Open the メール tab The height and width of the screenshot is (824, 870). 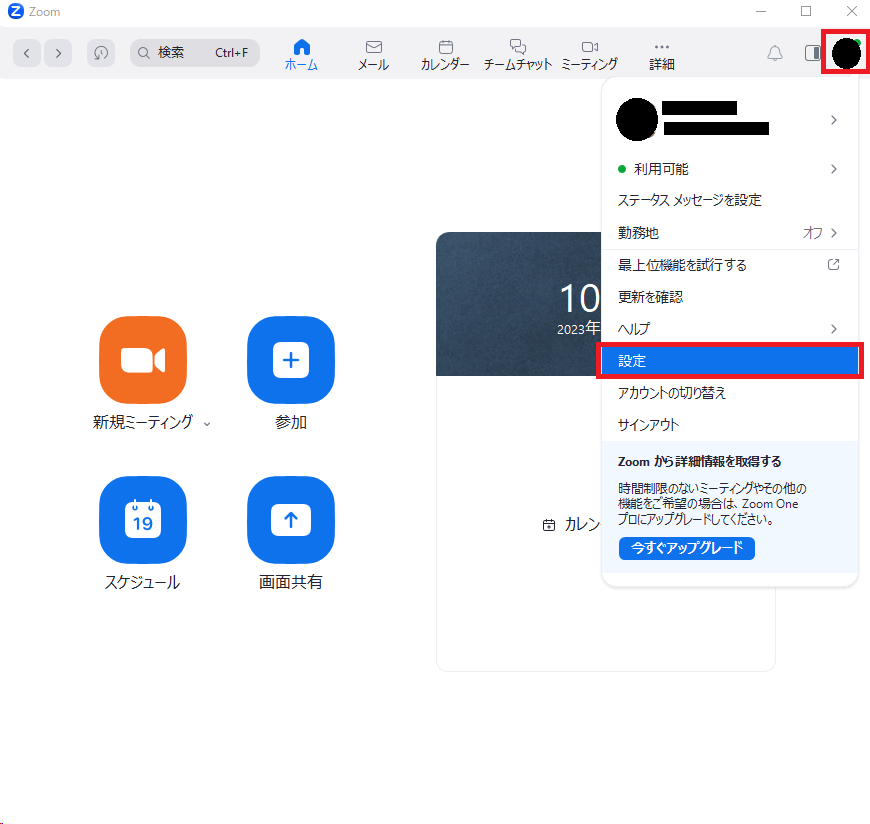point(373,54)
